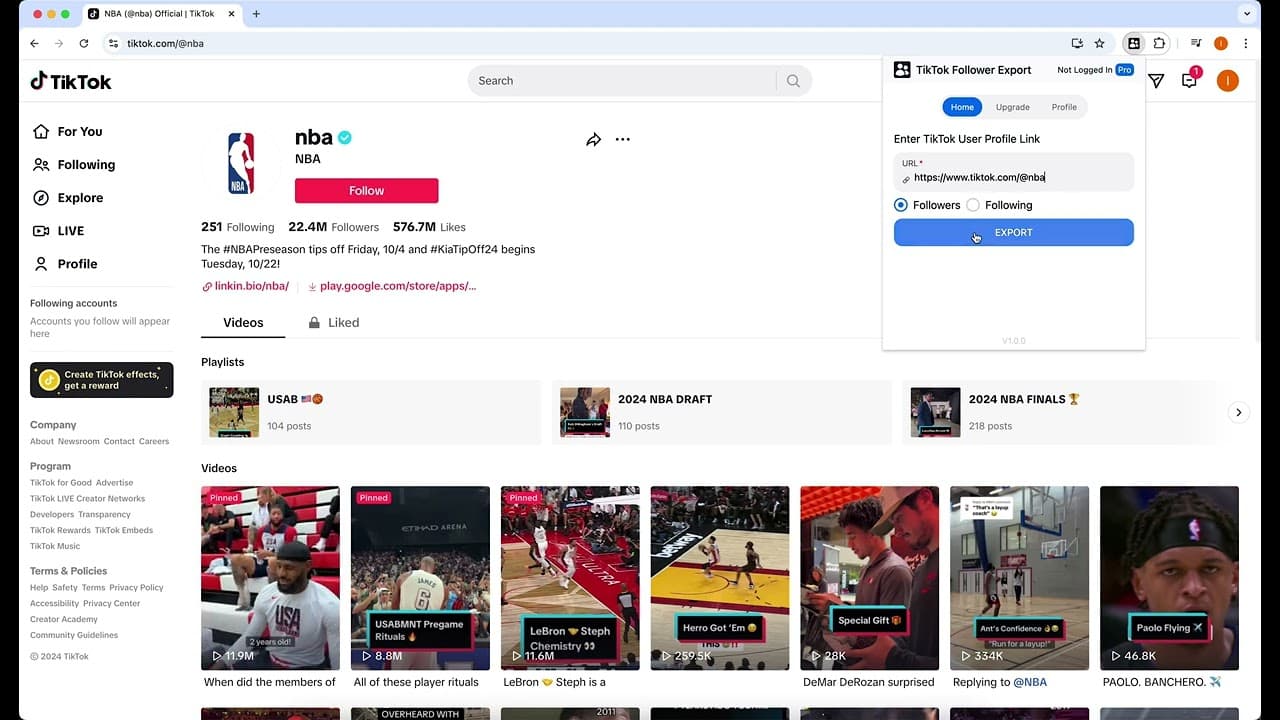Open the Chrome three-dot menu

point(1246,44)
